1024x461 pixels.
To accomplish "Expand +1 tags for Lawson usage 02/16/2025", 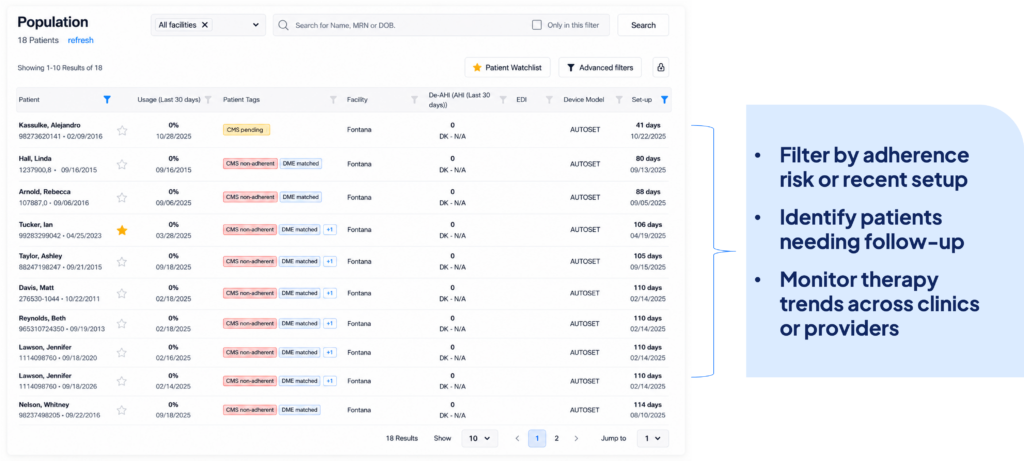I will 330,352.
